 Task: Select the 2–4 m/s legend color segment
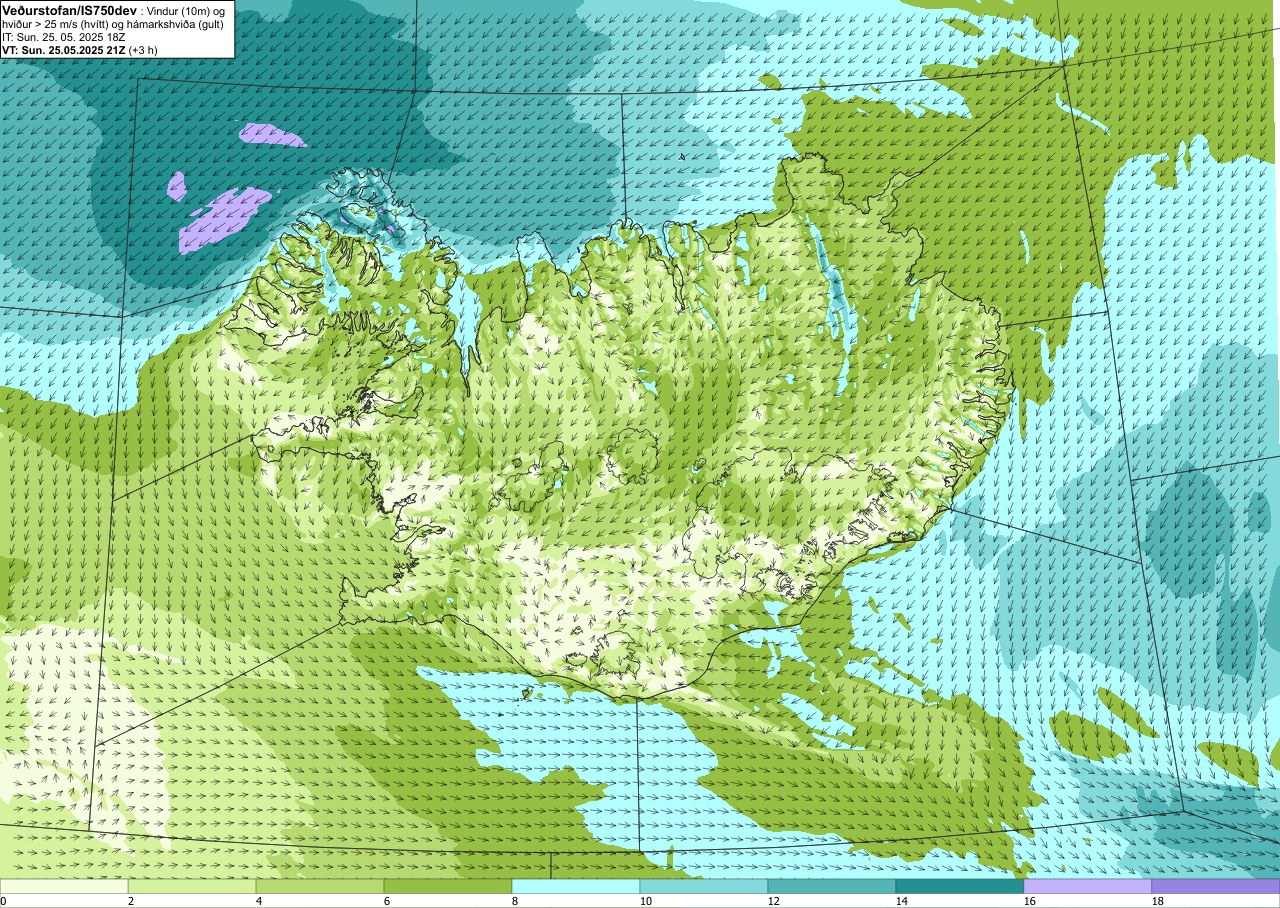[x=192, y=886]
